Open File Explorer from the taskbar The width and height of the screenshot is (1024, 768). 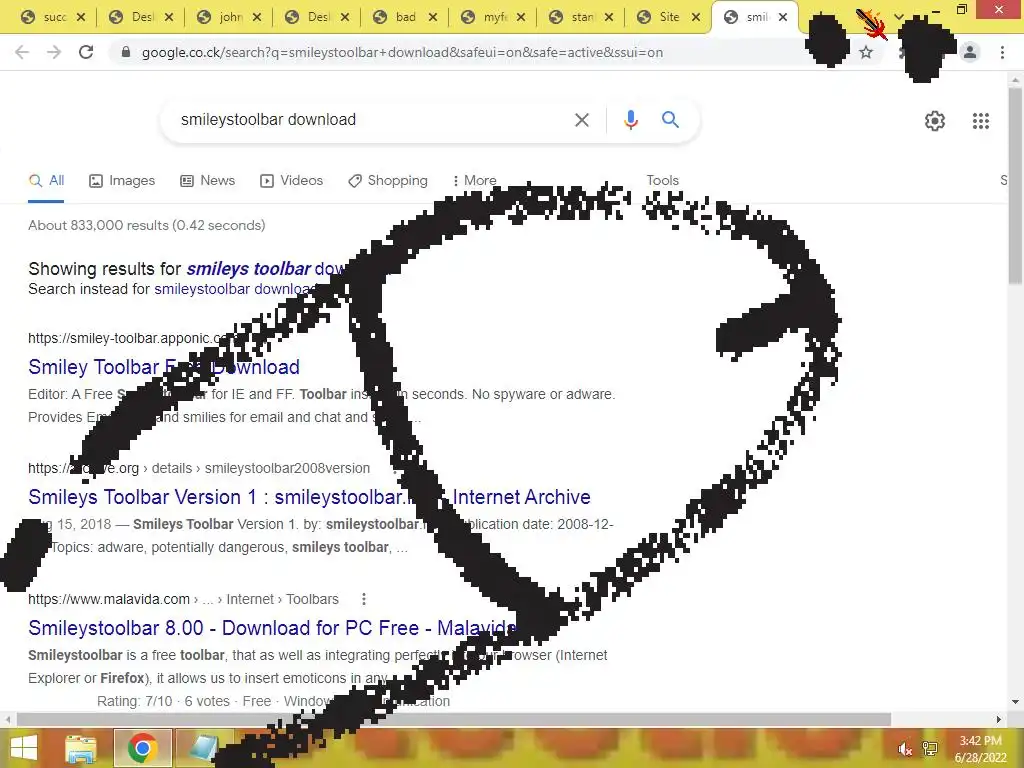click(x=81, y=748)
